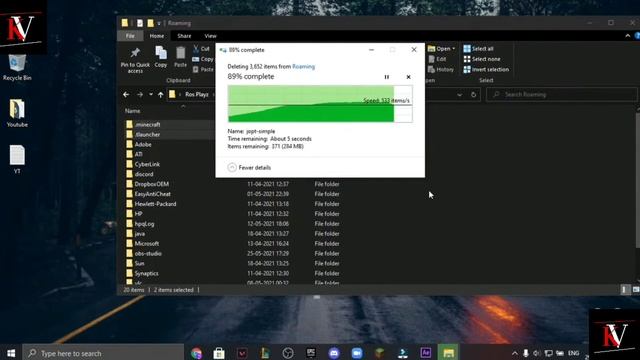
Task: Select the .minecraft folder
Action: 148,124
